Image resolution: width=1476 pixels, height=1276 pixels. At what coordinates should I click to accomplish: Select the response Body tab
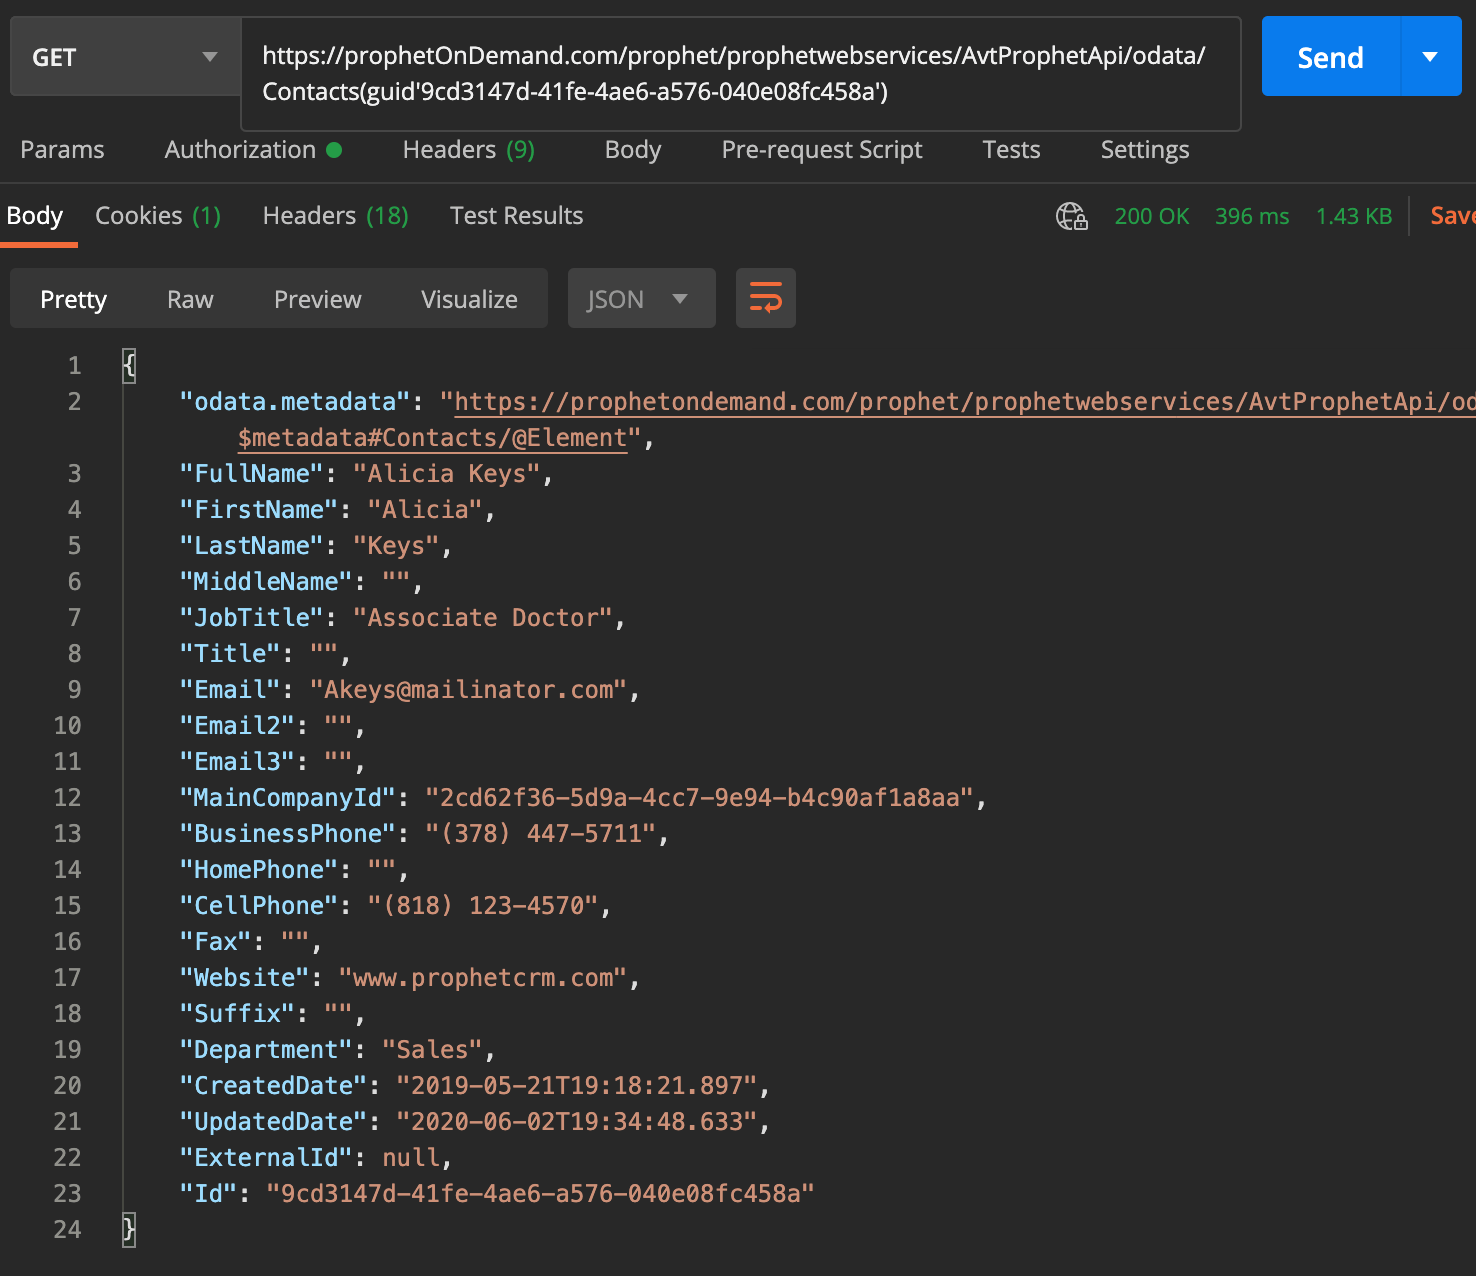(x=35, y=216)
